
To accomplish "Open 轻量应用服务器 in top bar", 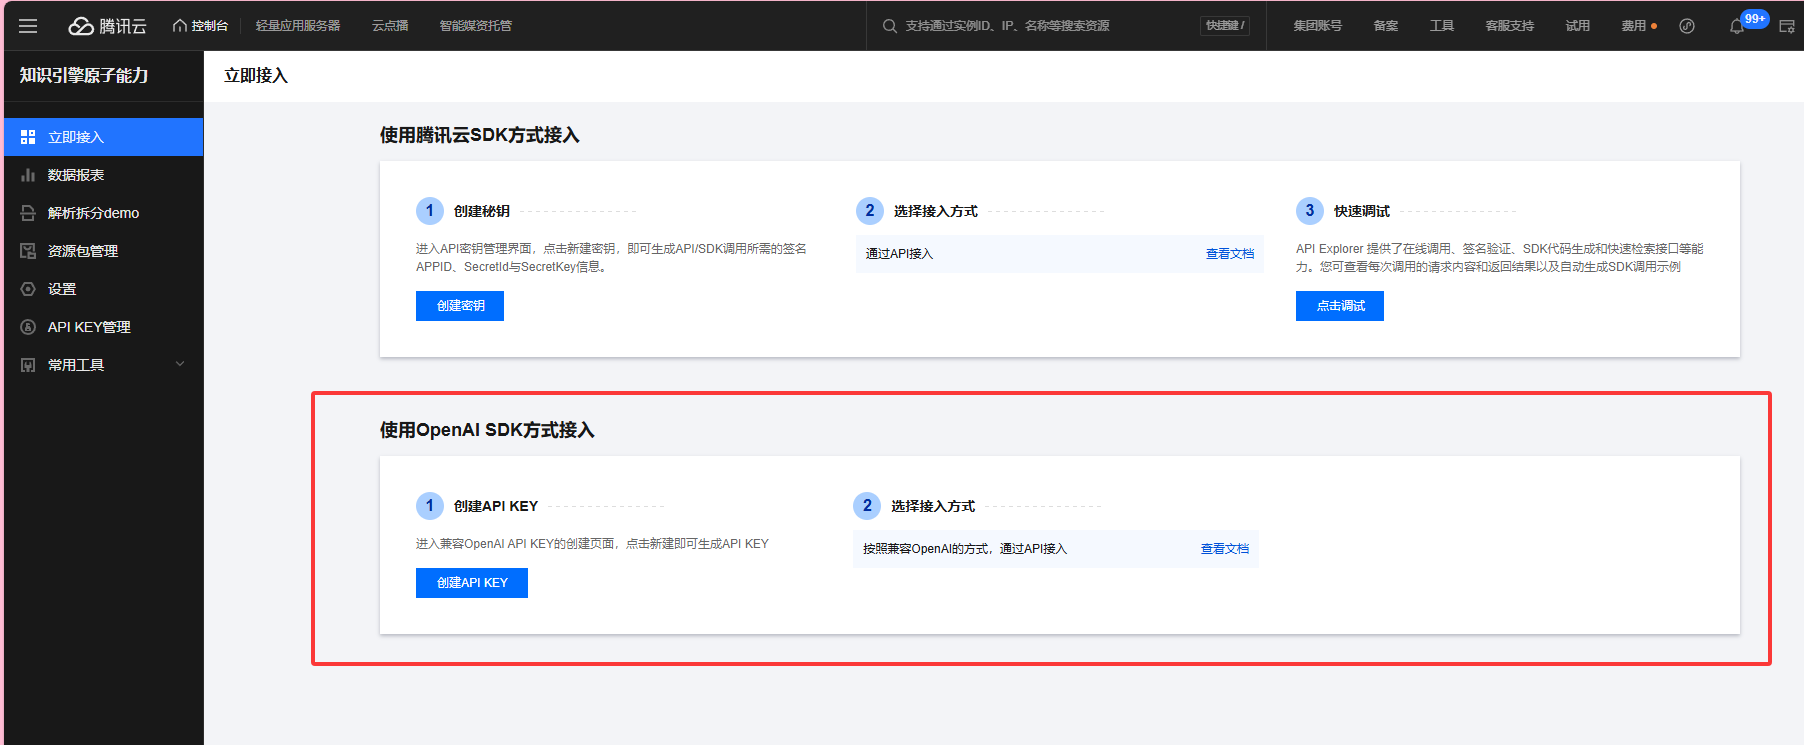I will pos(298,26).
